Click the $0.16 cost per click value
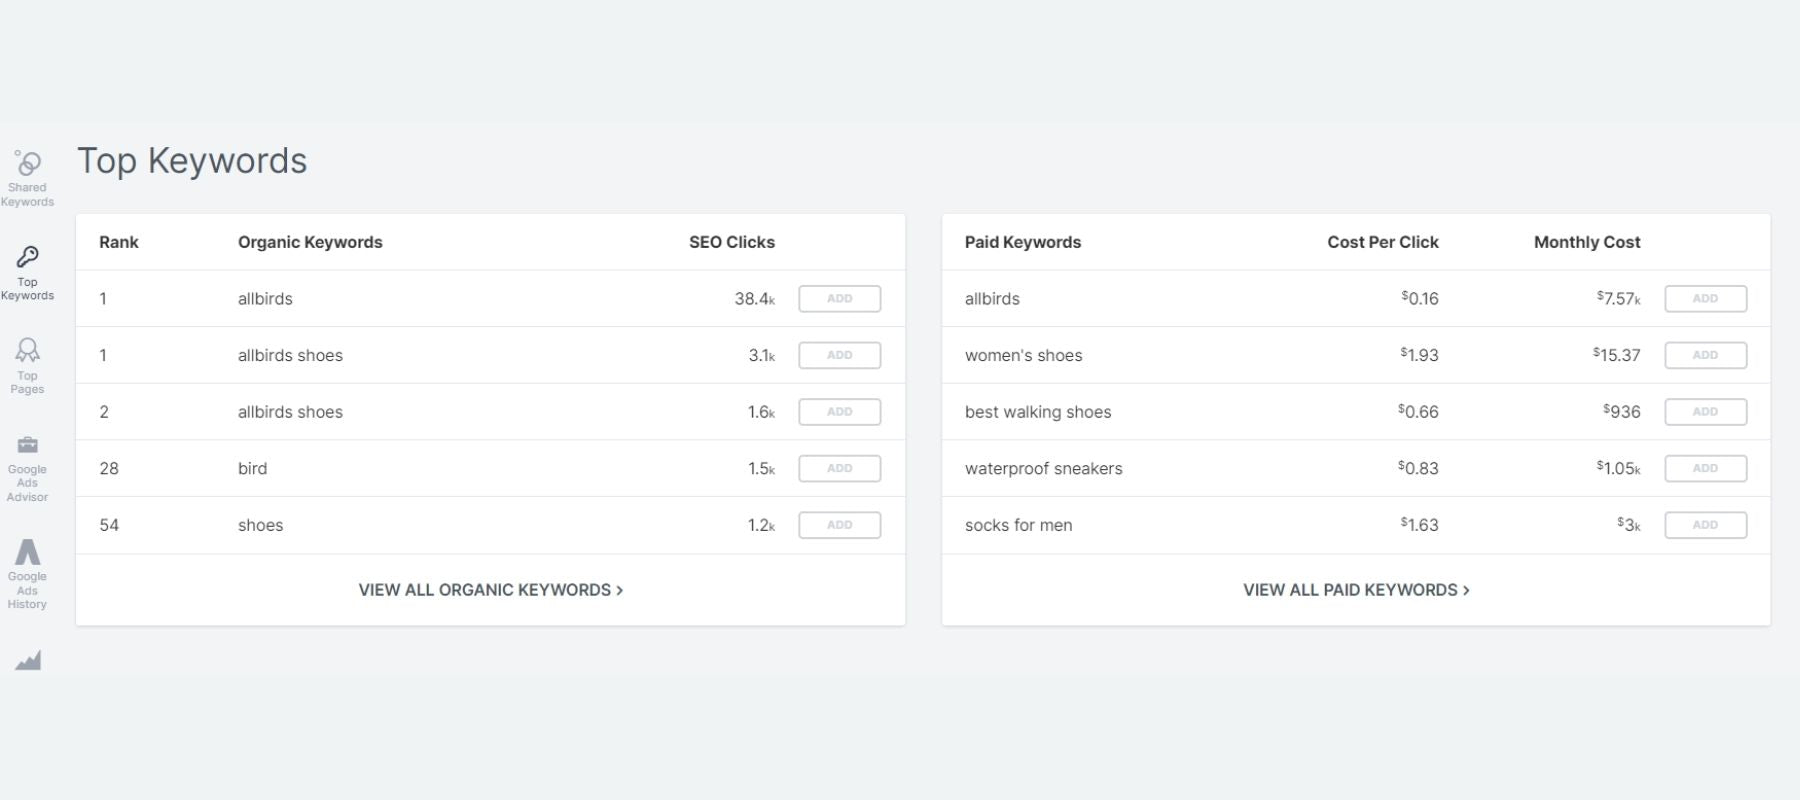 (1420, 298)
